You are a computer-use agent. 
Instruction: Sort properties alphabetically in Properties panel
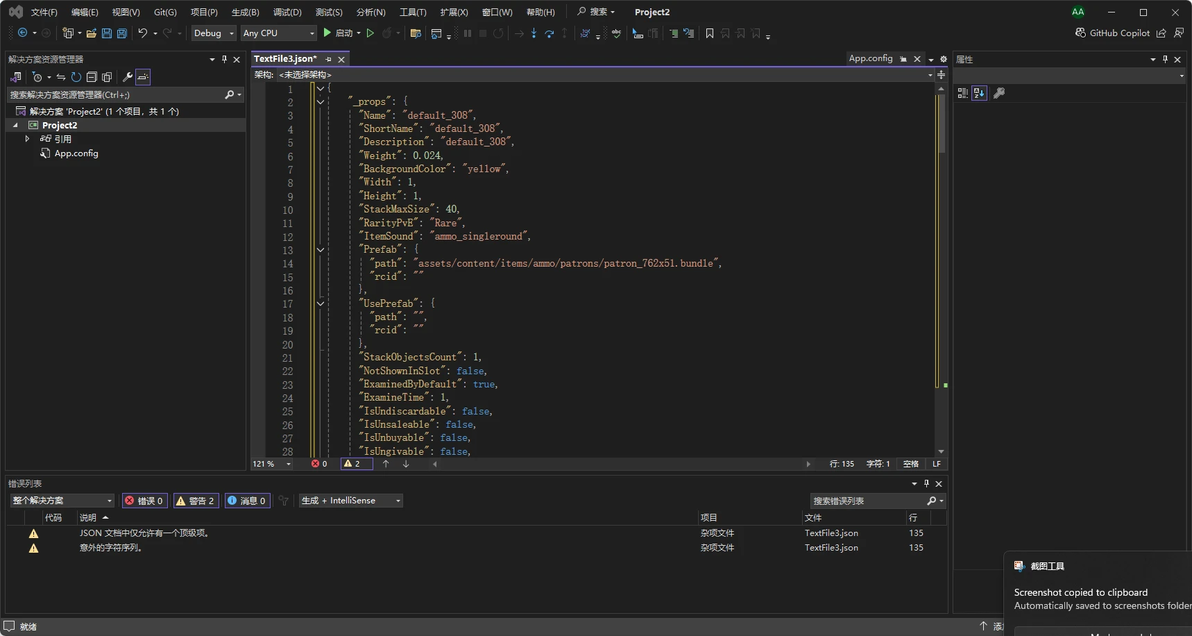[x=979, y=93]
